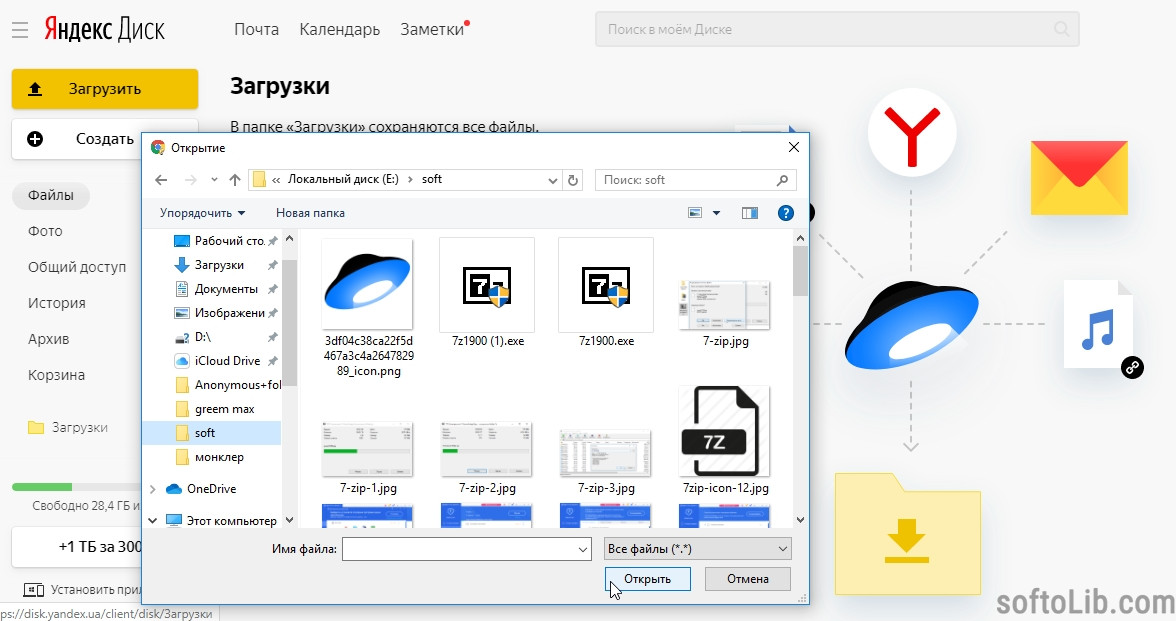
Task: Select the 7z1900.exe file
Action: [x=606, y=293]
